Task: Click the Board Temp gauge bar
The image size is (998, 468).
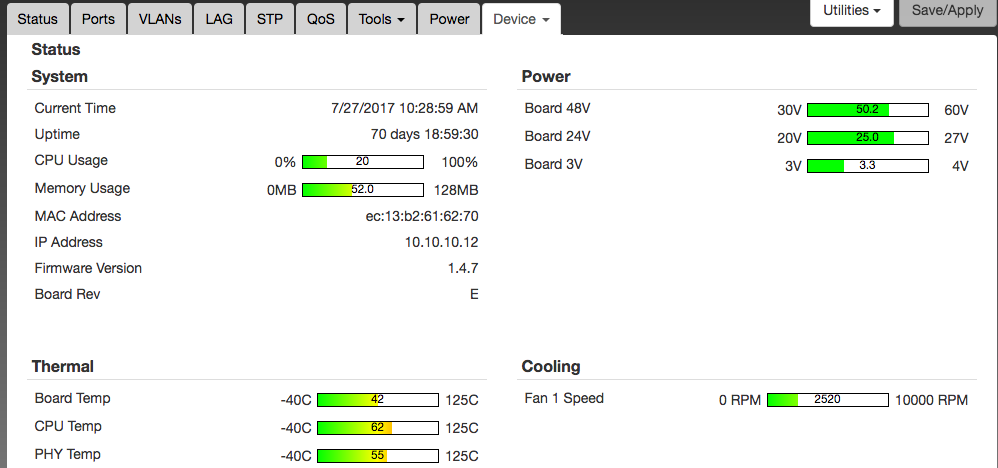Action: (377, 400)
